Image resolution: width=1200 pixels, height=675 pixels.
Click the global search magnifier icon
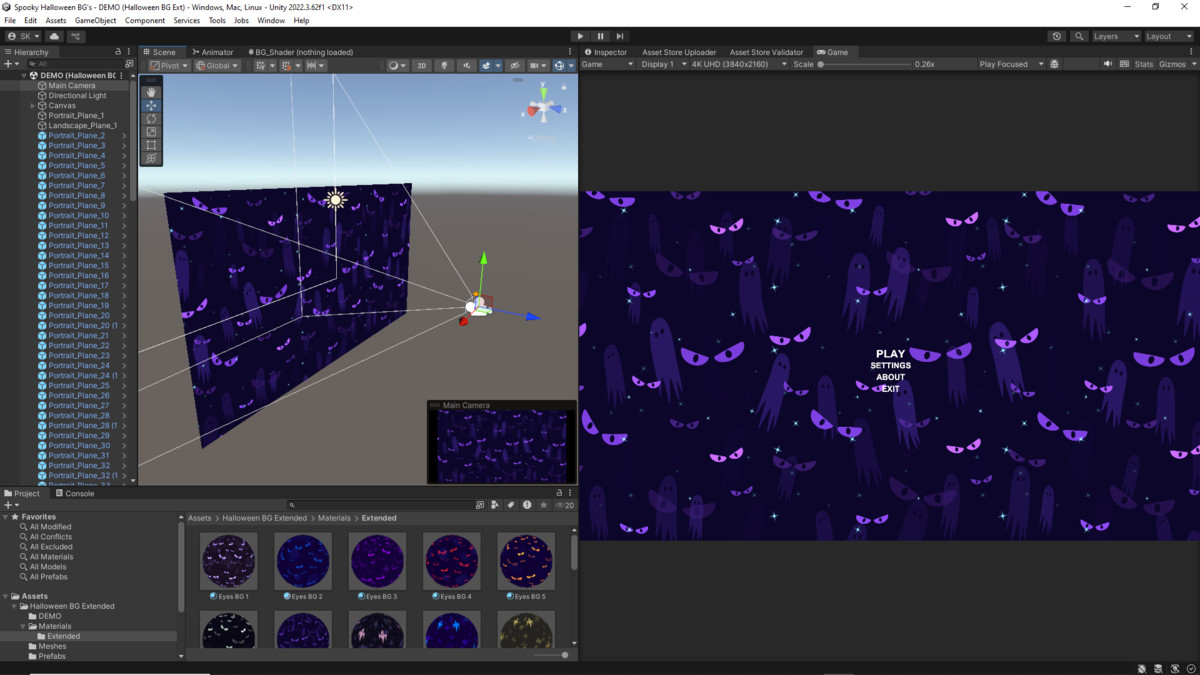(1079, 36)
